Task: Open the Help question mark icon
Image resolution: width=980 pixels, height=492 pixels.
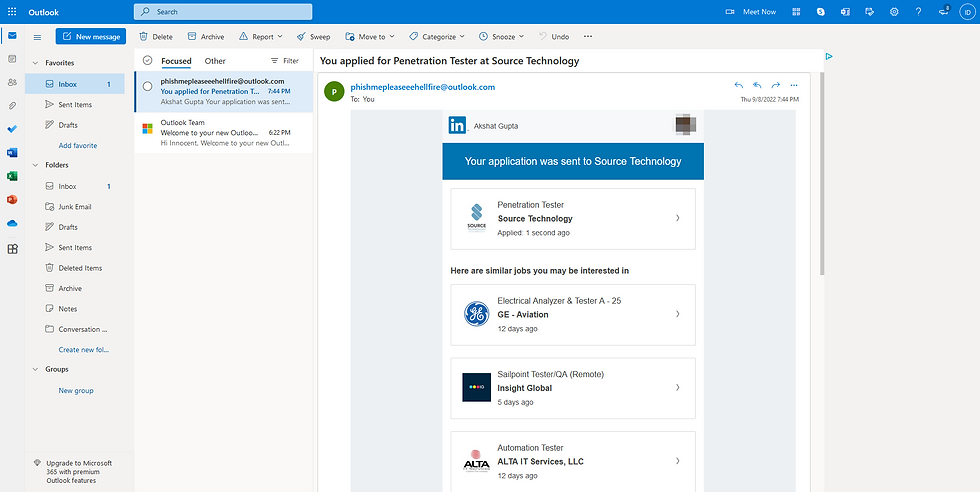Action: coord(918,12)
